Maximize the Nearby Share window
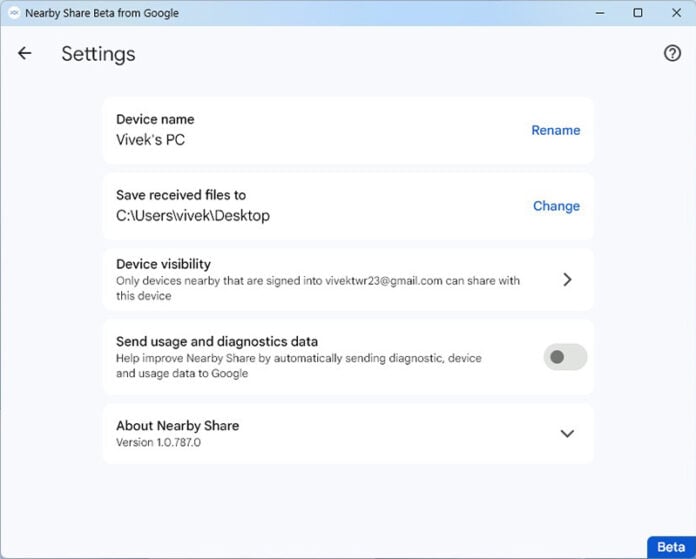The image size is (696, 559). point(638,13)
